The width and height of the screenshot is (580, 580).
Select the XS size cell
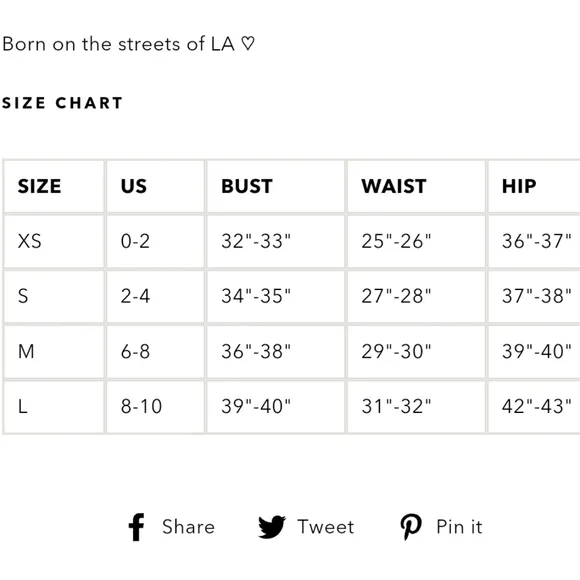[54, 241]
